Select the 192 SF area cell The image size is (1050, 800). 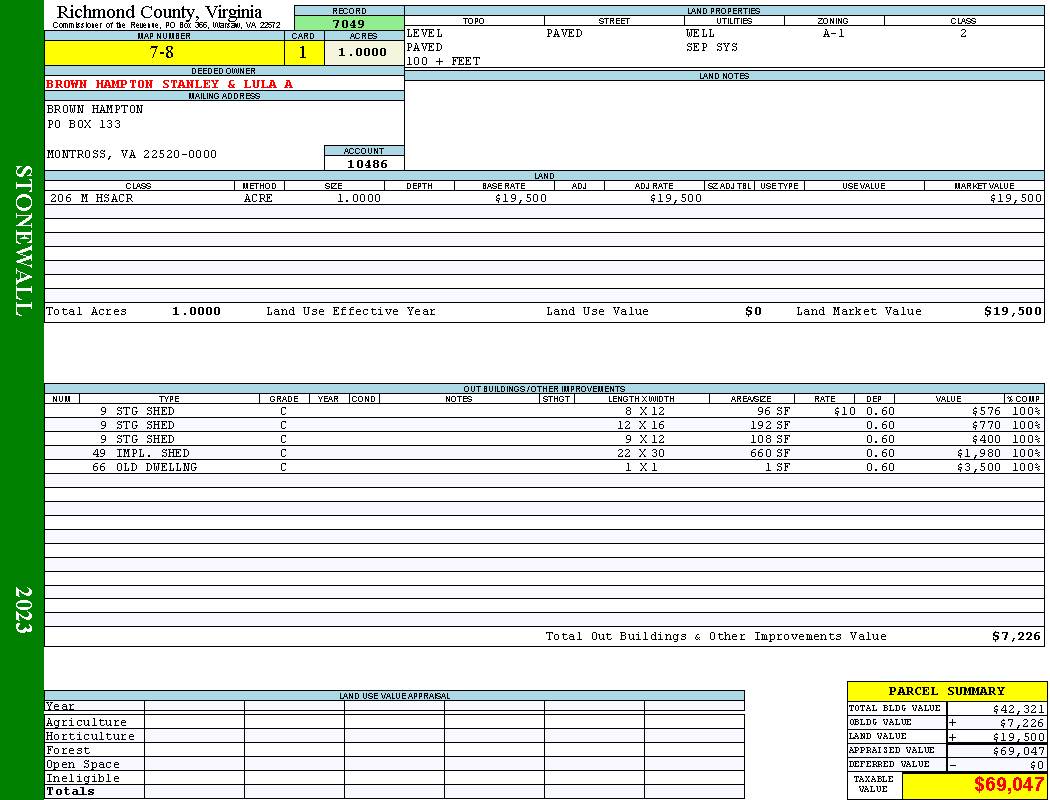[770, 426]
